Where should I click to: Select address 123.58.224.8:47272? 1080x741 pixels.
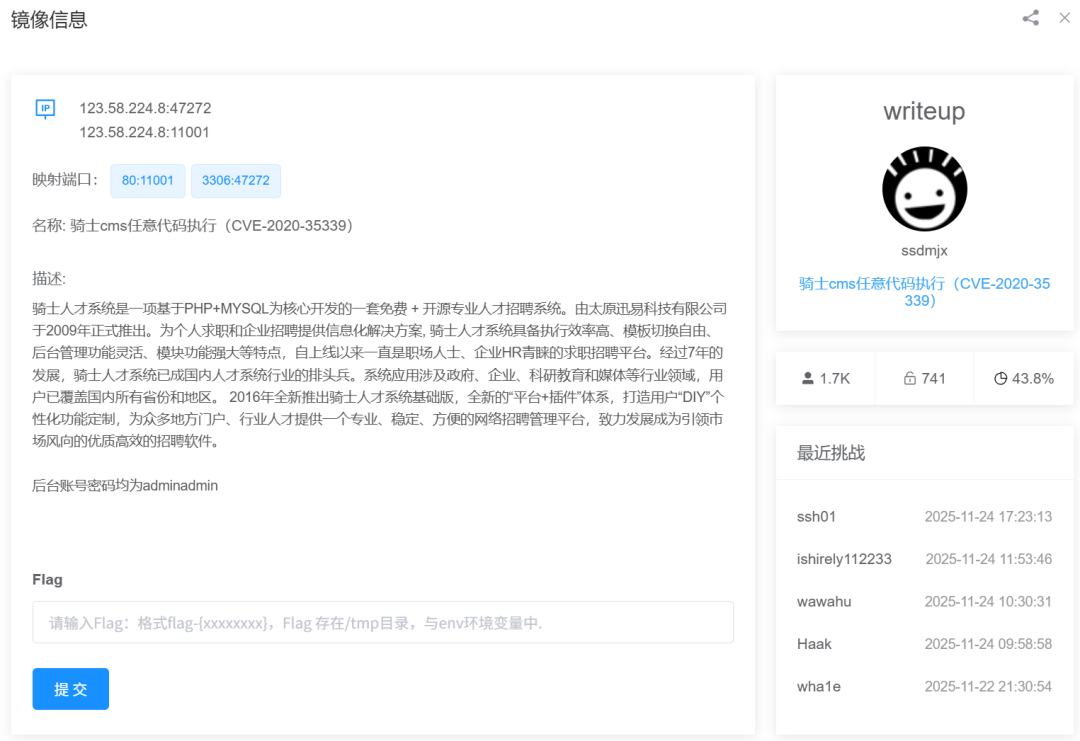145,108
